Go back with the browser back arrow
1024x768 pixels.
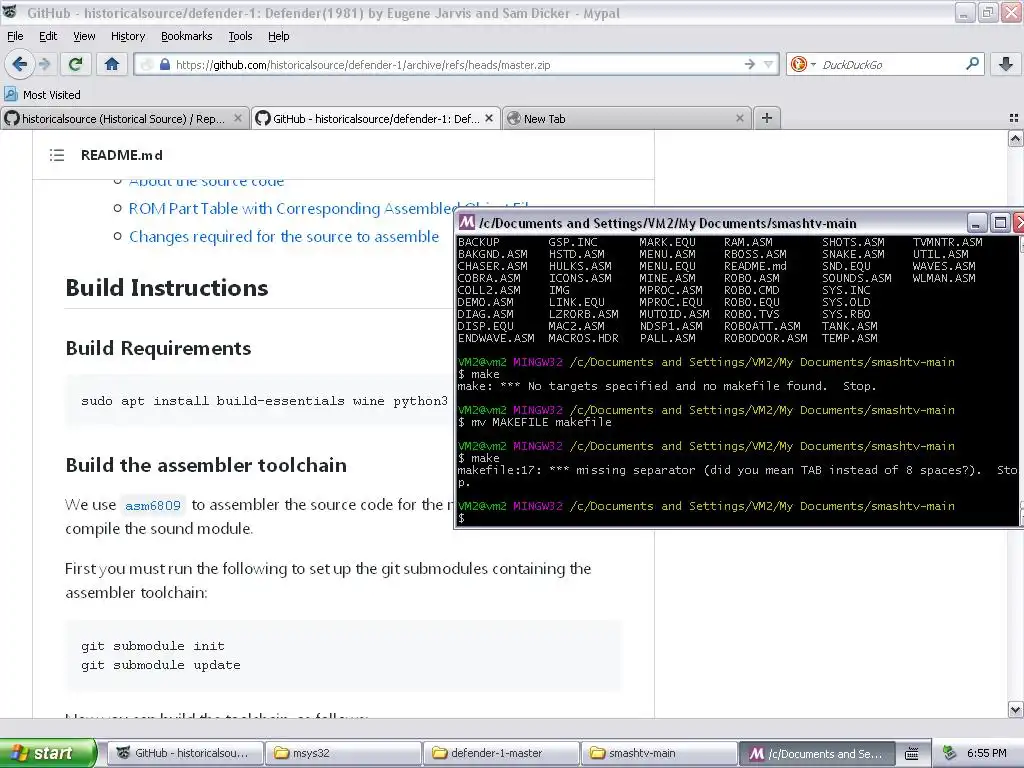click(20, 64)
